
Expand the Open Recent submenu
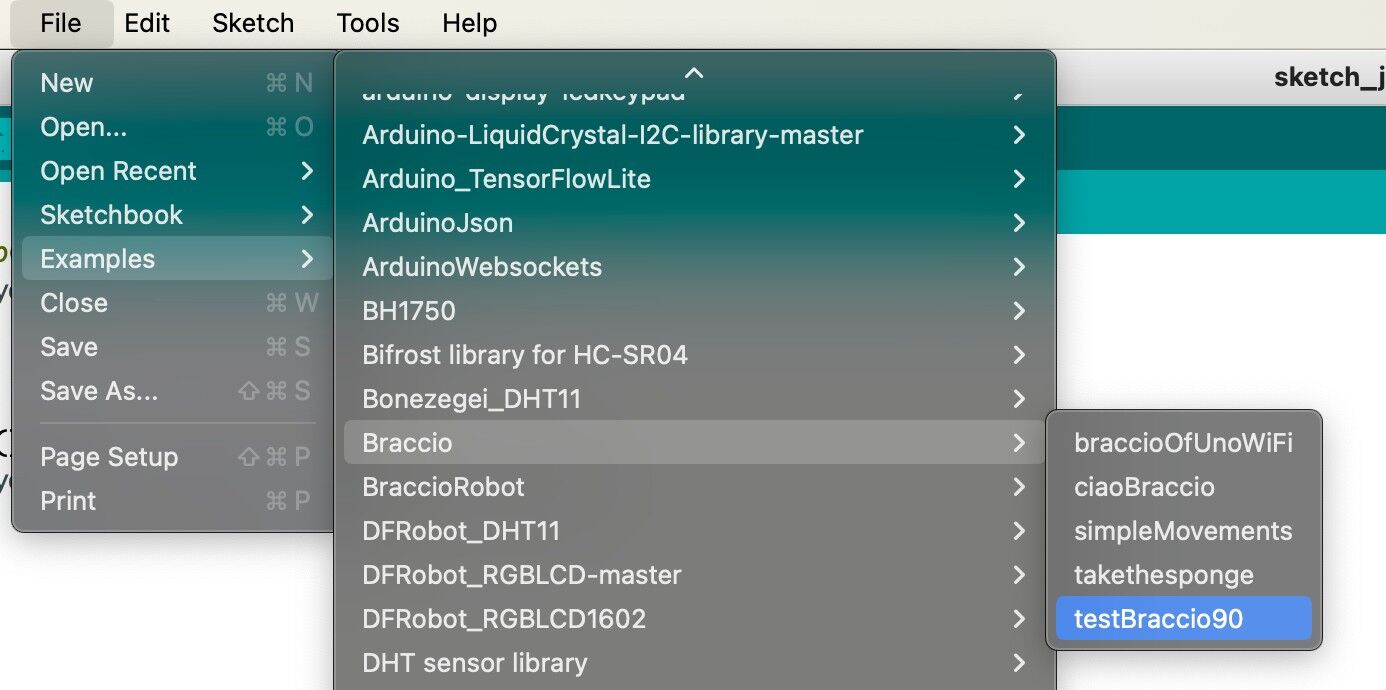point(117,170)
